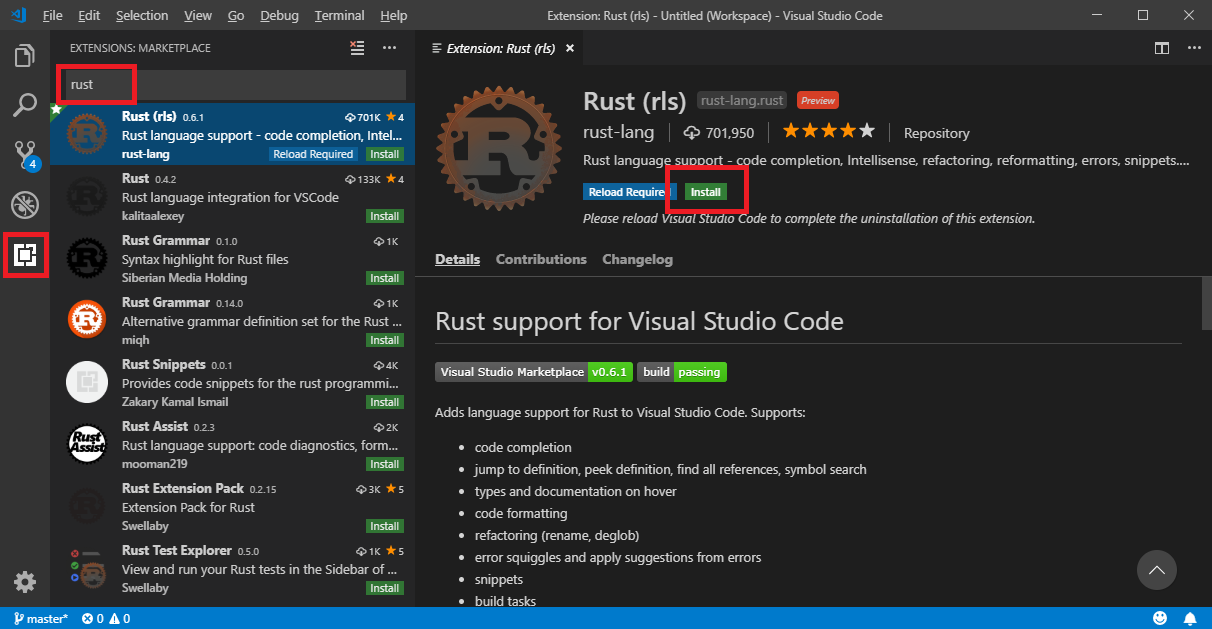The image size is (1212, 629).
Task: Open the Repository link for Rust (rls)
Action: 936,132
